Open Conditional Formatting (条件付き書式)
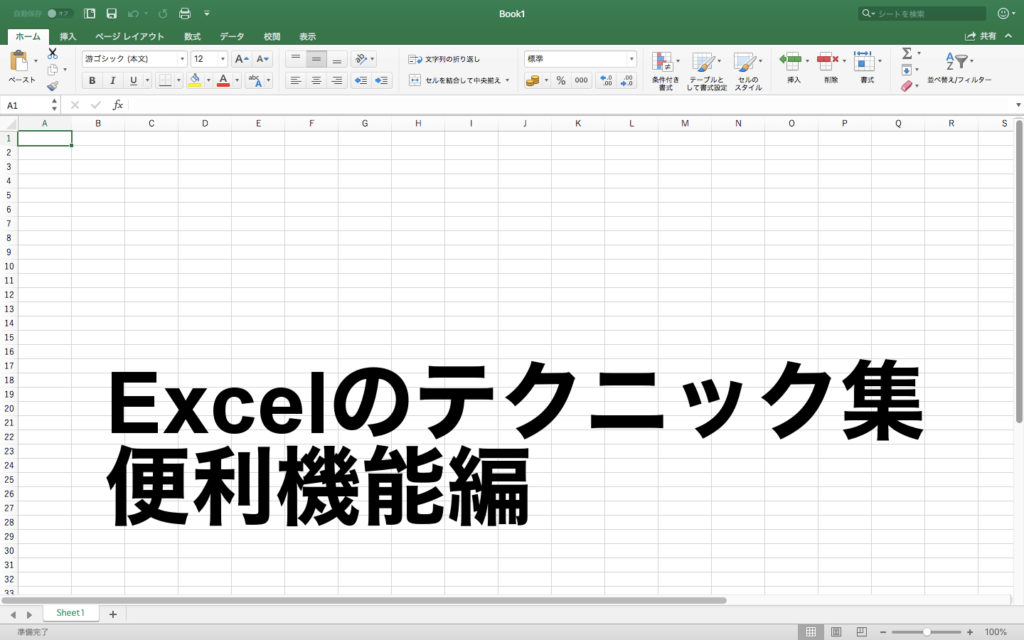 tap(665, 71)
